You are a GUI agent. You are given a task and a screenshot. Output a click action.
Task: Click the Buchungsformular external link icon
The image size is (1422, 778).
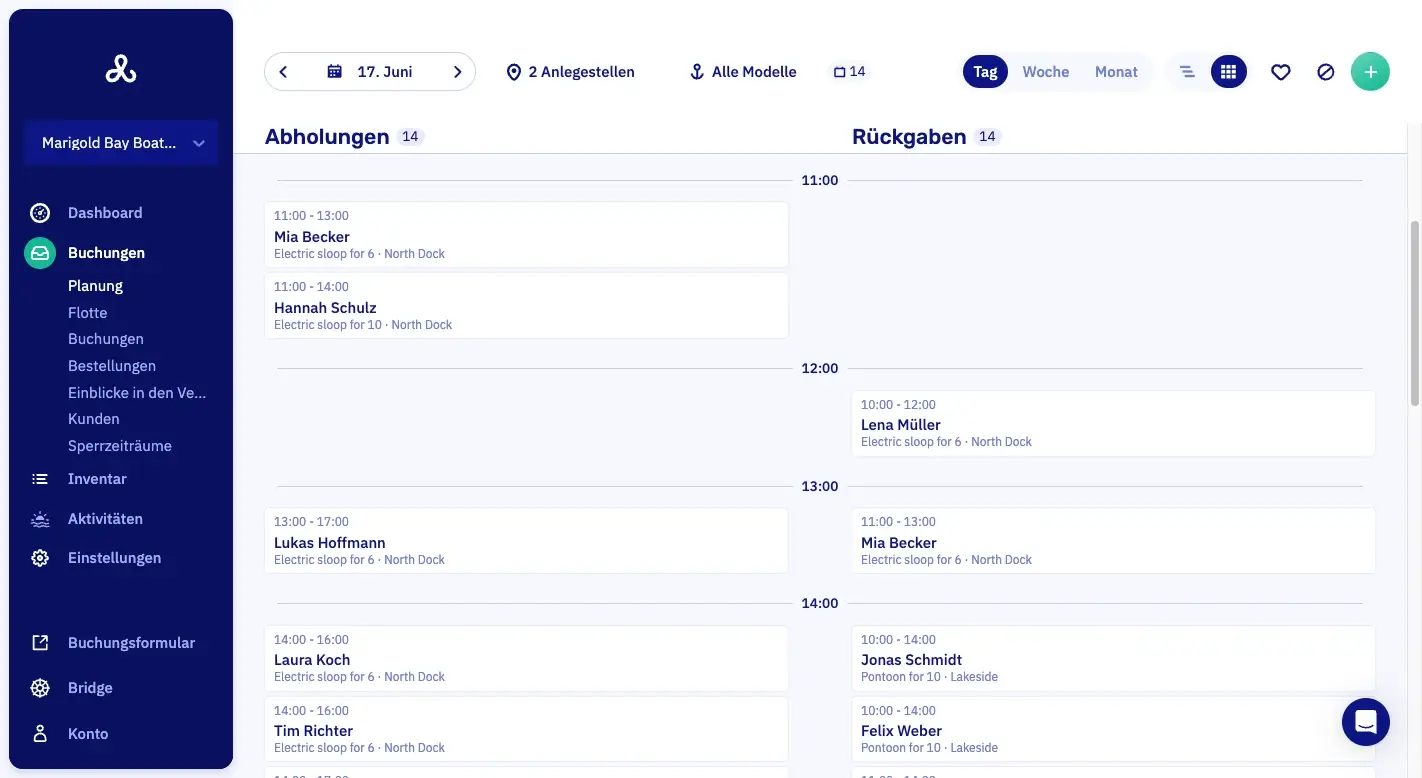[40, 643]
